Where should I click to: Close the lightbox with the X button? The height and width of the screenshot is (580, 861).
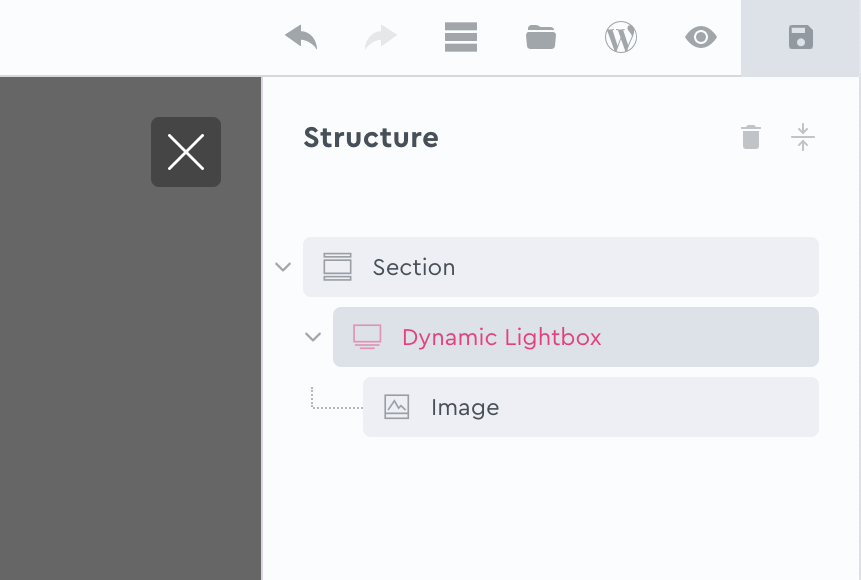[186, 152]
